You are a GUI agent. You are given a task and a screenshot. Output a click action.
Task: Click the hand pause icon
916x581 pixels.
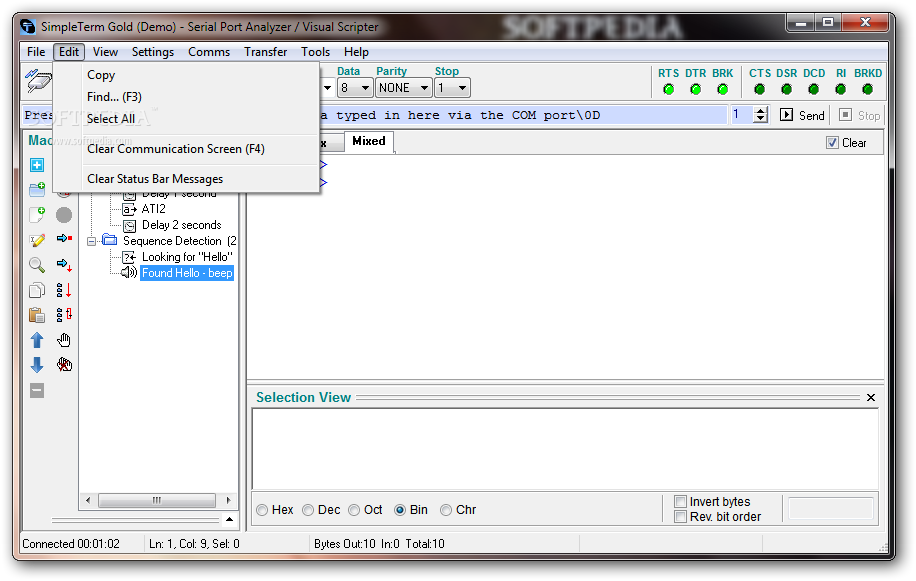[x=64, y=340]
